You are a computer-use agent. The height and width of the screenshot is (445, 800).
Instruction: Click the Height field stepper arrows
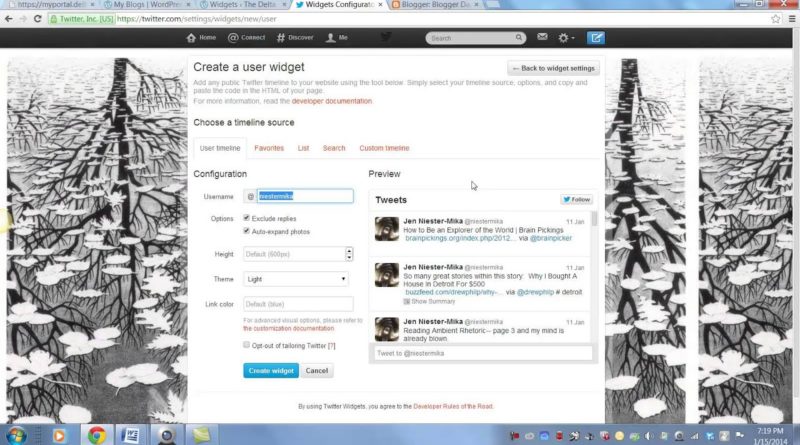click(349, 254)
